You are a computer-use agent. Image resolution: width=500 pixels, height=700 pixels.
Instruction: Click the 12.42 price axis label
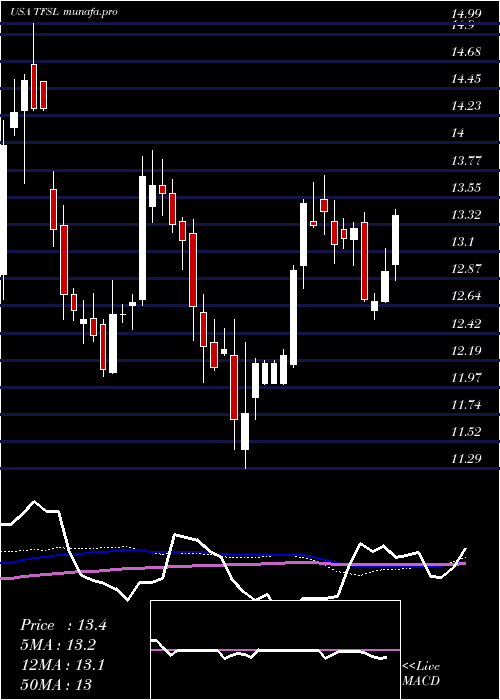pos(466,324)
